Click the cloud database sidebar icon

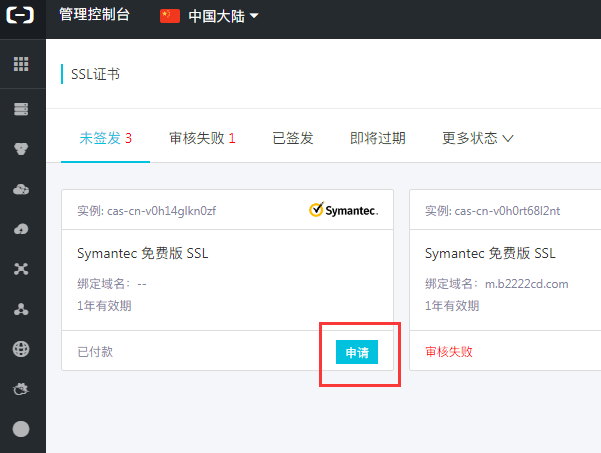tap(21, 189)
